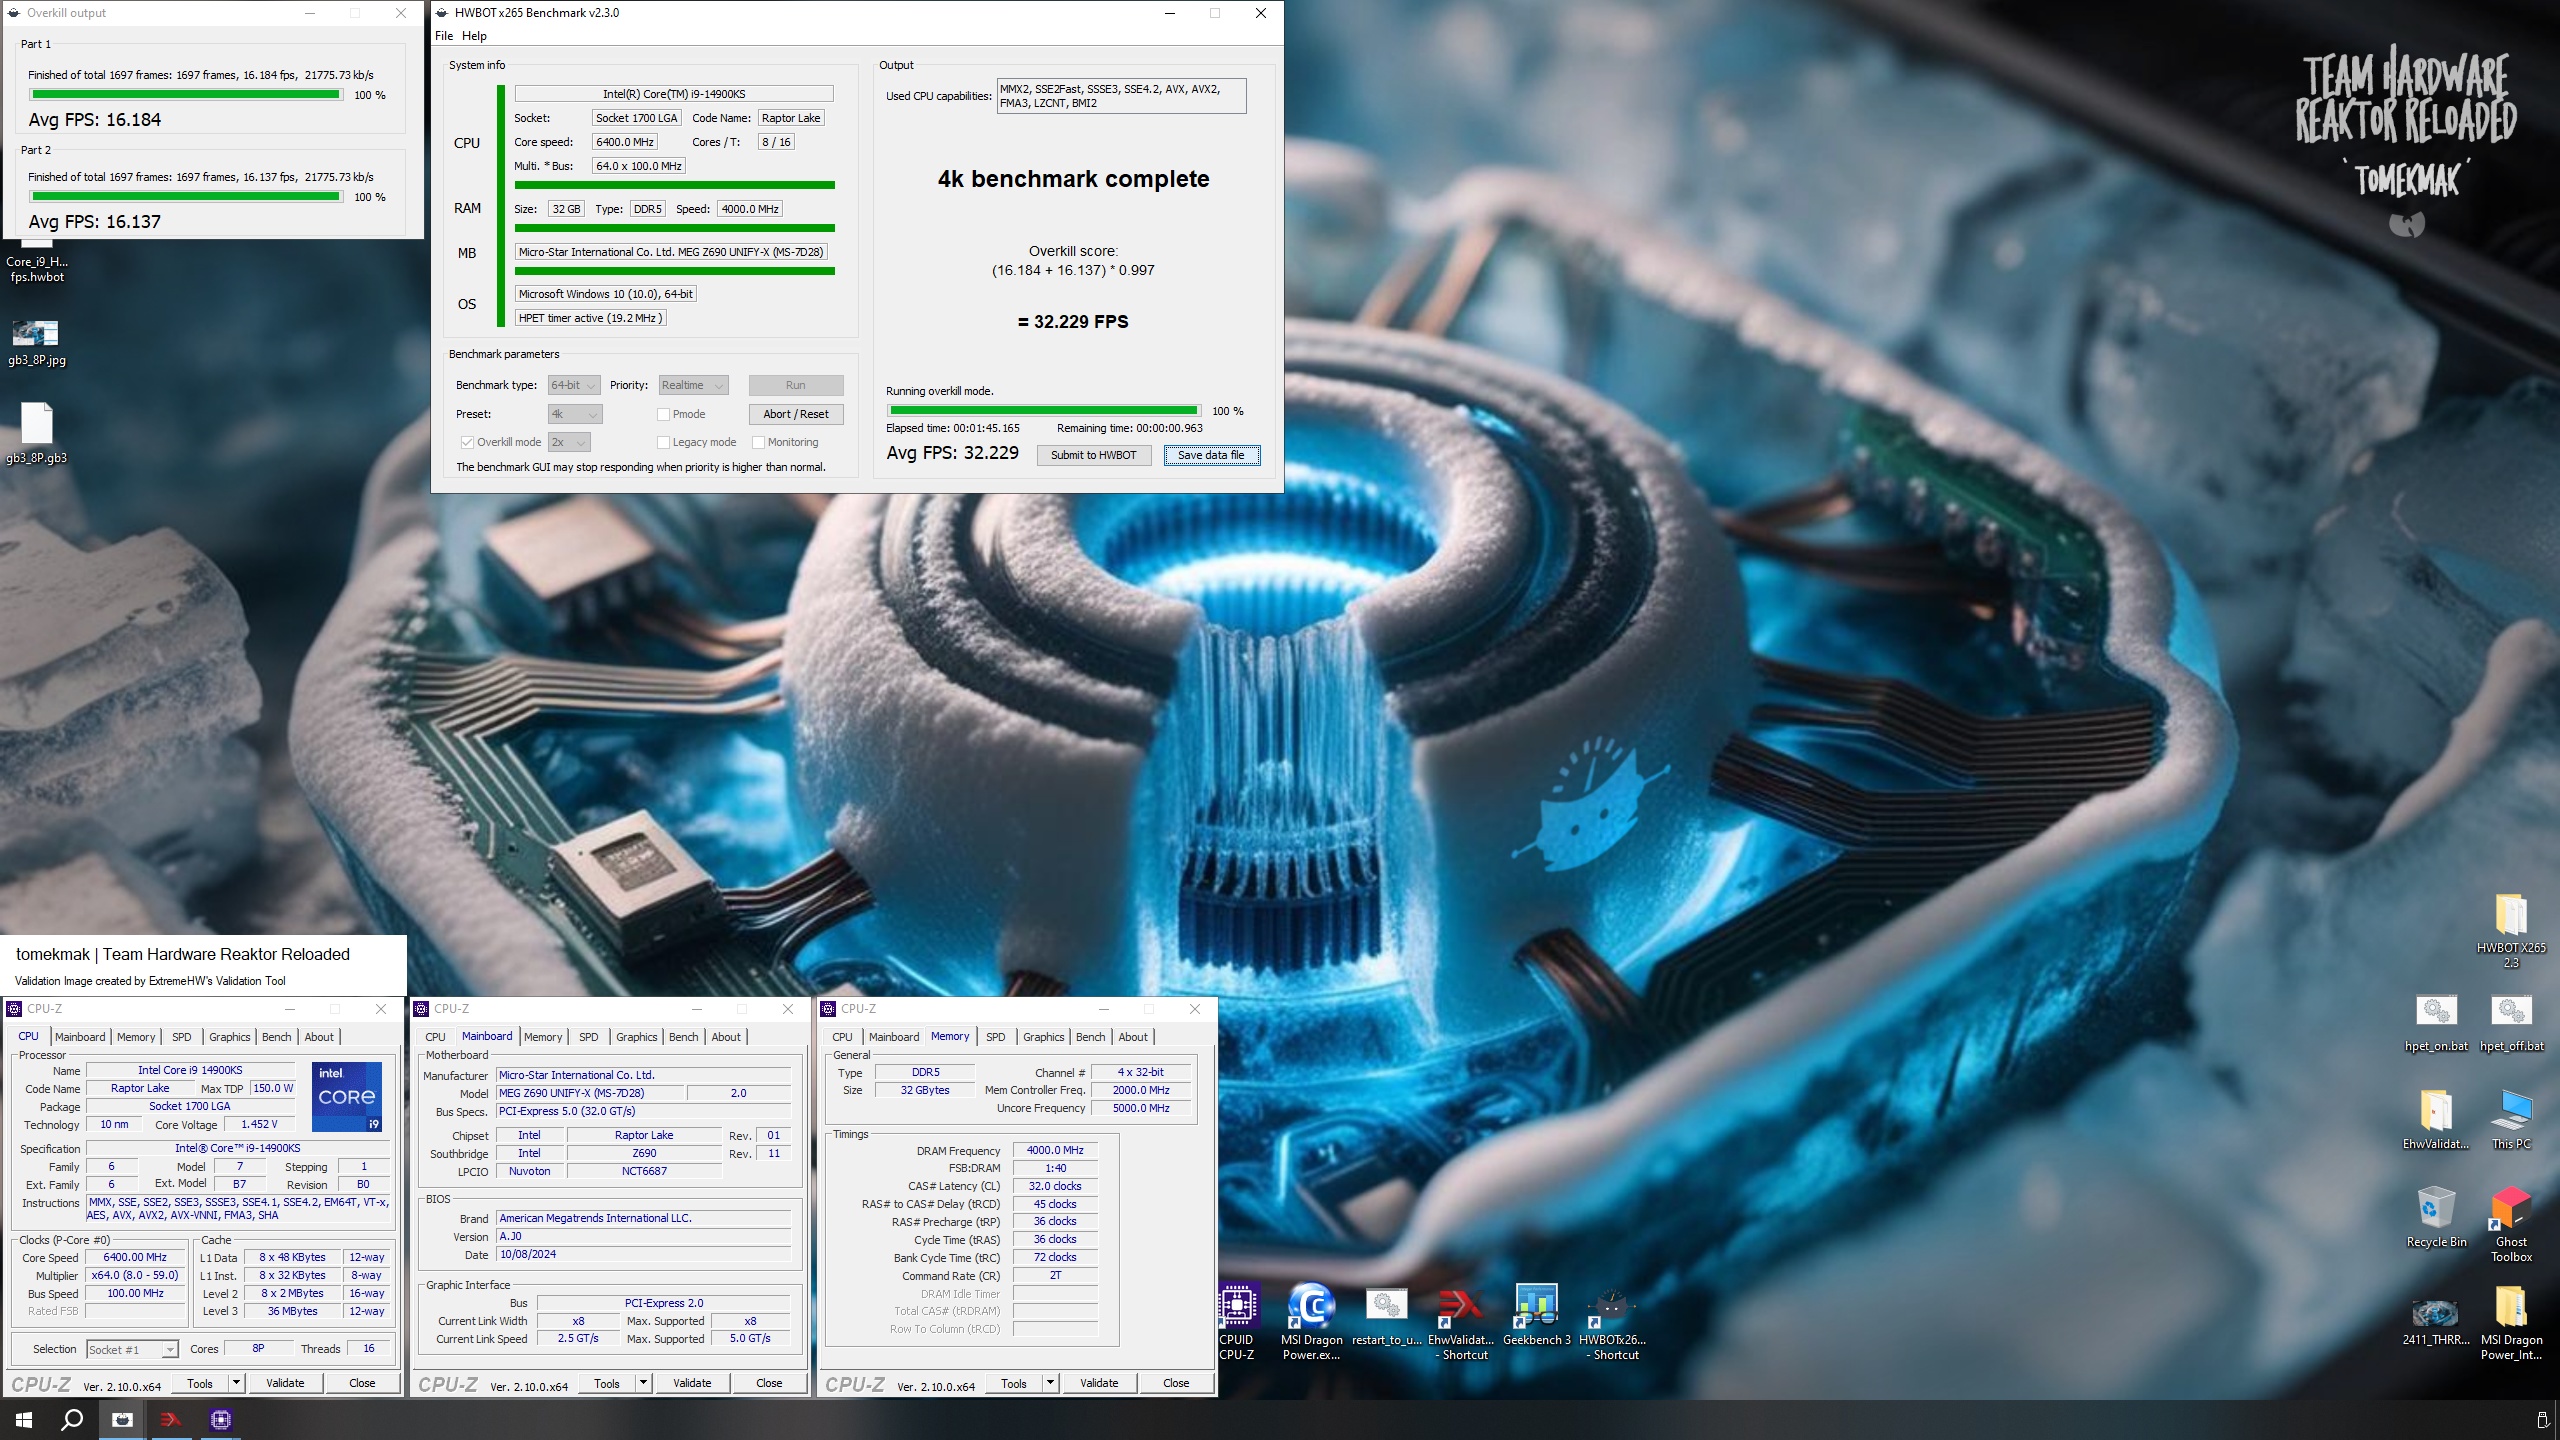Expand Tools arrow in CPU-Z Mainboard window
2560x1440 pixels.
coord(644,1383)
